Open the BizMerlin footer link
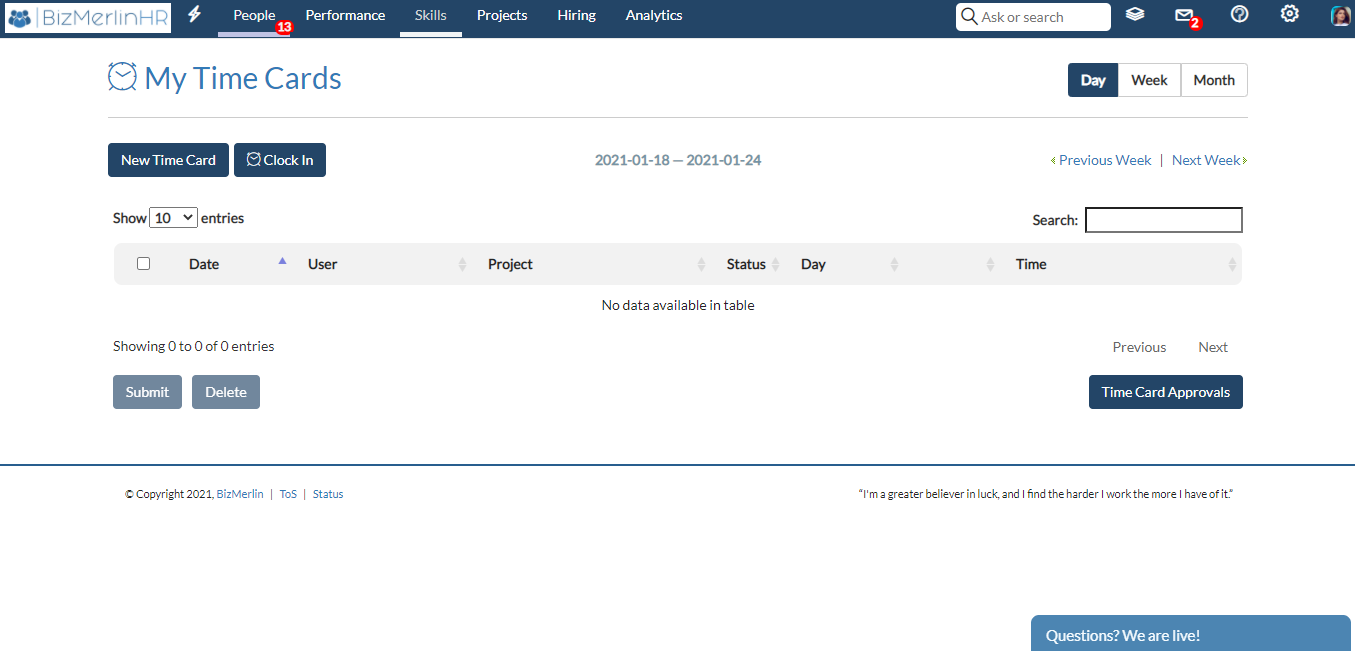This screenshot has width=1355, height=651. (x=240, y=494)
